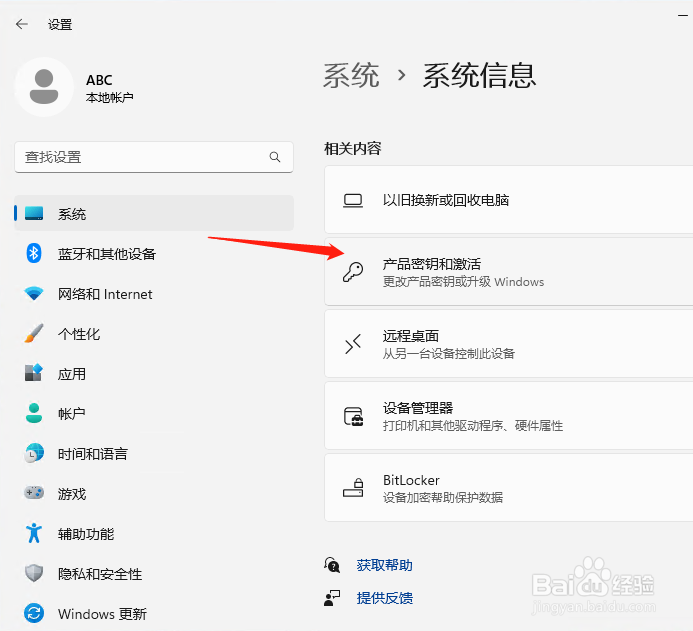The width and height of the screenshot is (693, 631).
Task: Open 产品密钥和激活 card
Action: tap(509, 271)
